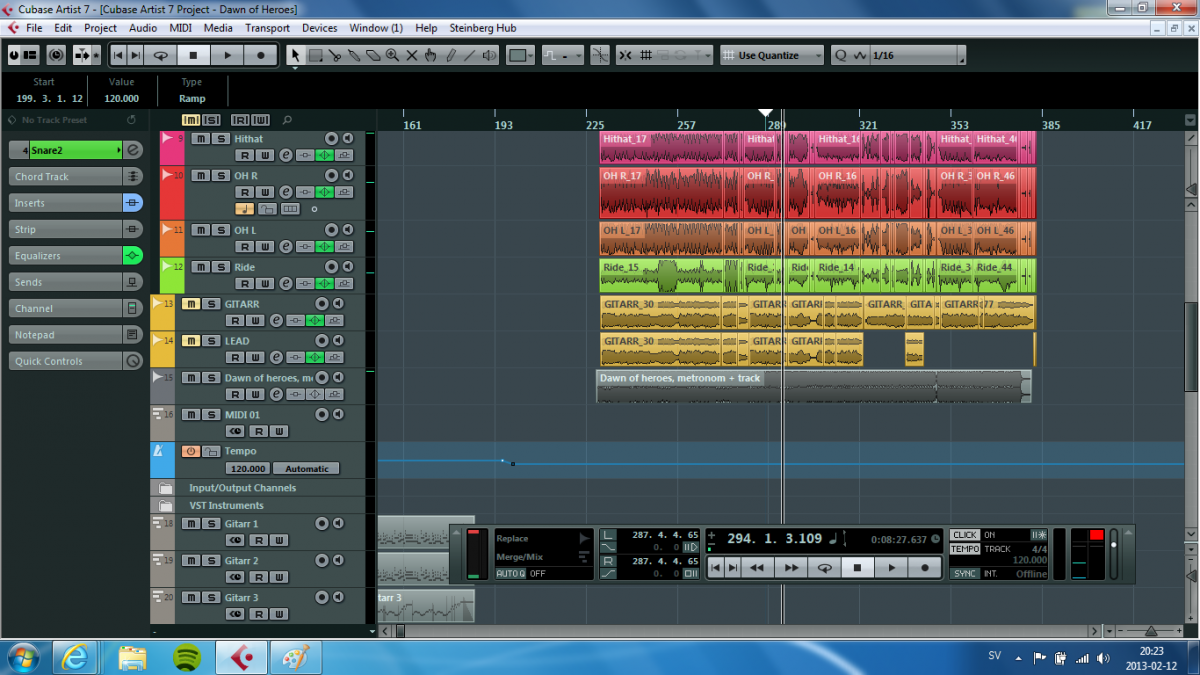Select the Play speaker tool
Image resolution: width=1200 pixels, height=675 pixels.
tap(489, 55)
